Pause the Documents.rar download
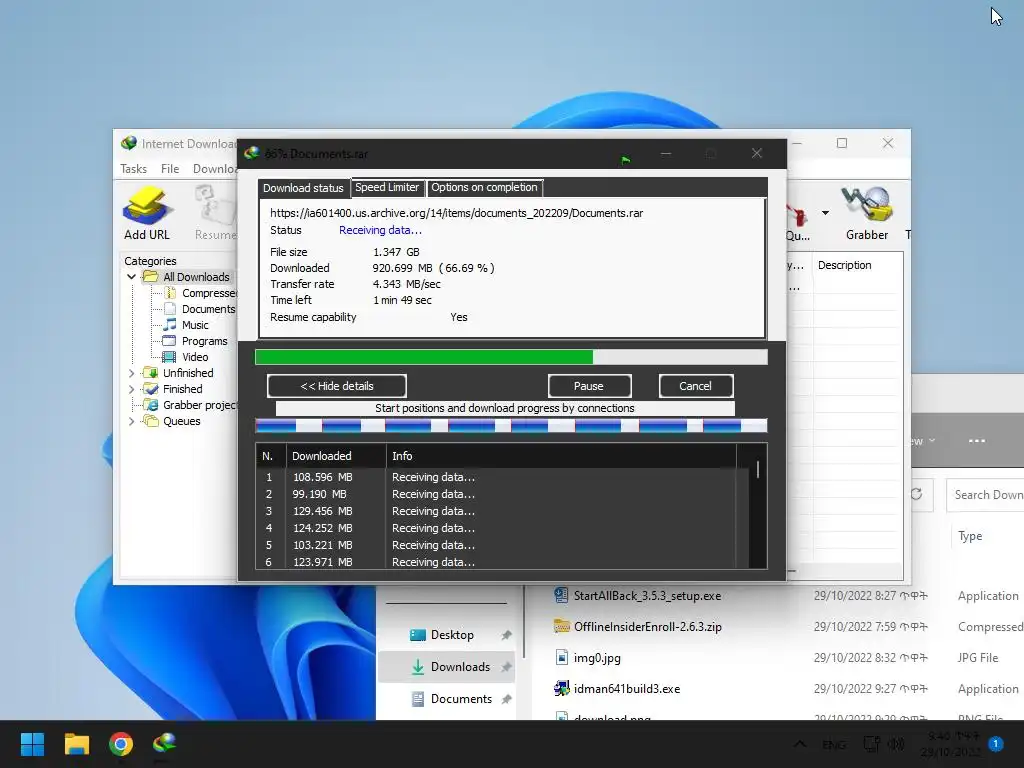 [x=589, y=386]
